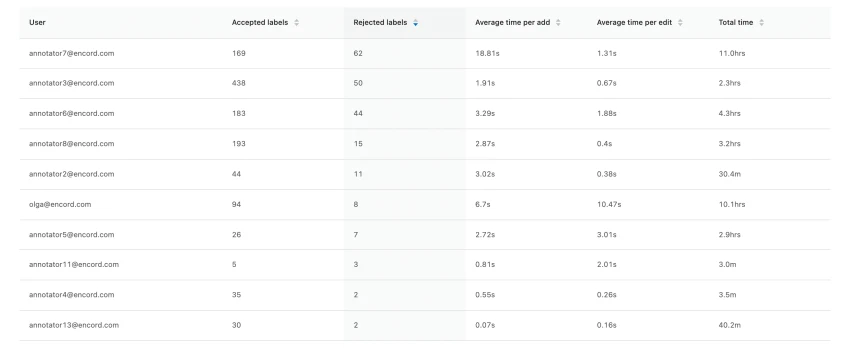The width and height of the screenshot is (850, 364).
Task: Select user annotator2@encord.com
Action: (72, 174)
